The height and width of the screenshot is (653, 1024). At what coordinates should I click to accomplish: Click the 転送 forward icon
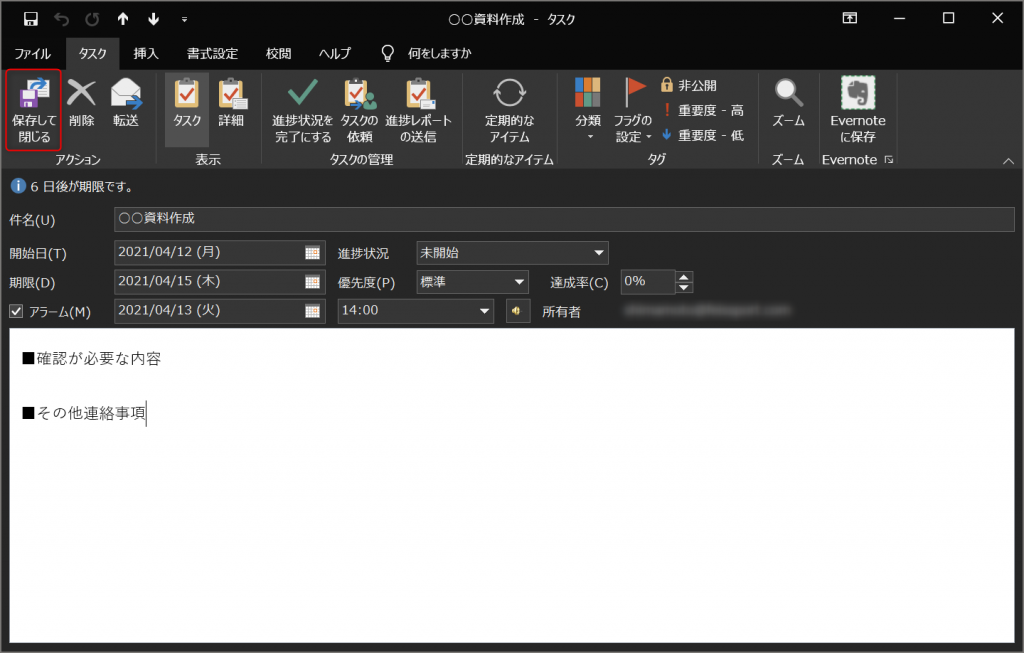pyautogui.click(x=126, y=93)
